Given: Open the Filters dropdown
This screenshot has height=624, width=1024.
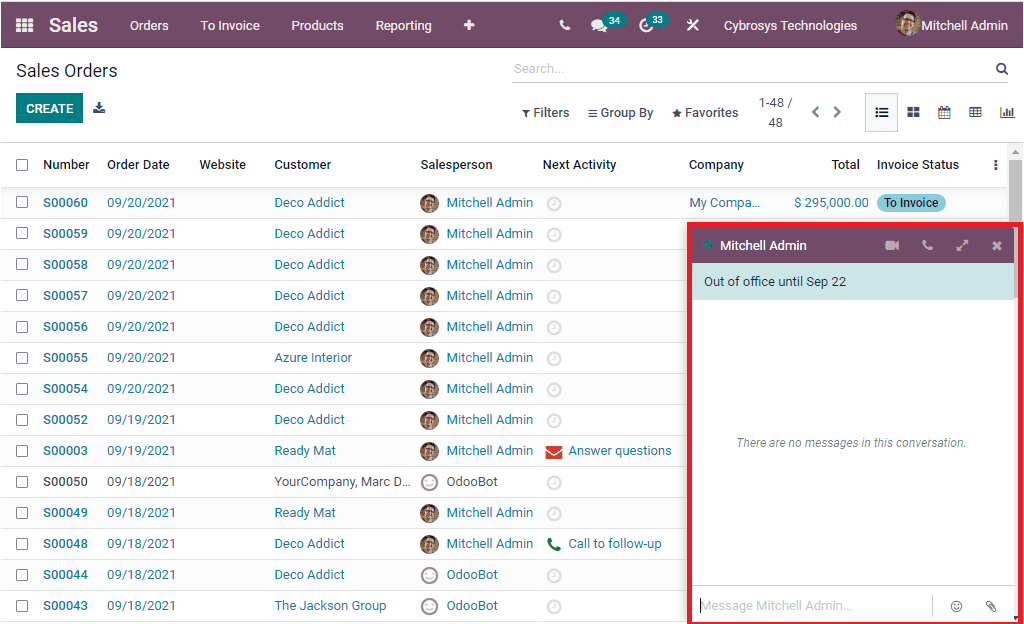Looking at the screenshot, I should pyautogui.click(x=545, y=112).
